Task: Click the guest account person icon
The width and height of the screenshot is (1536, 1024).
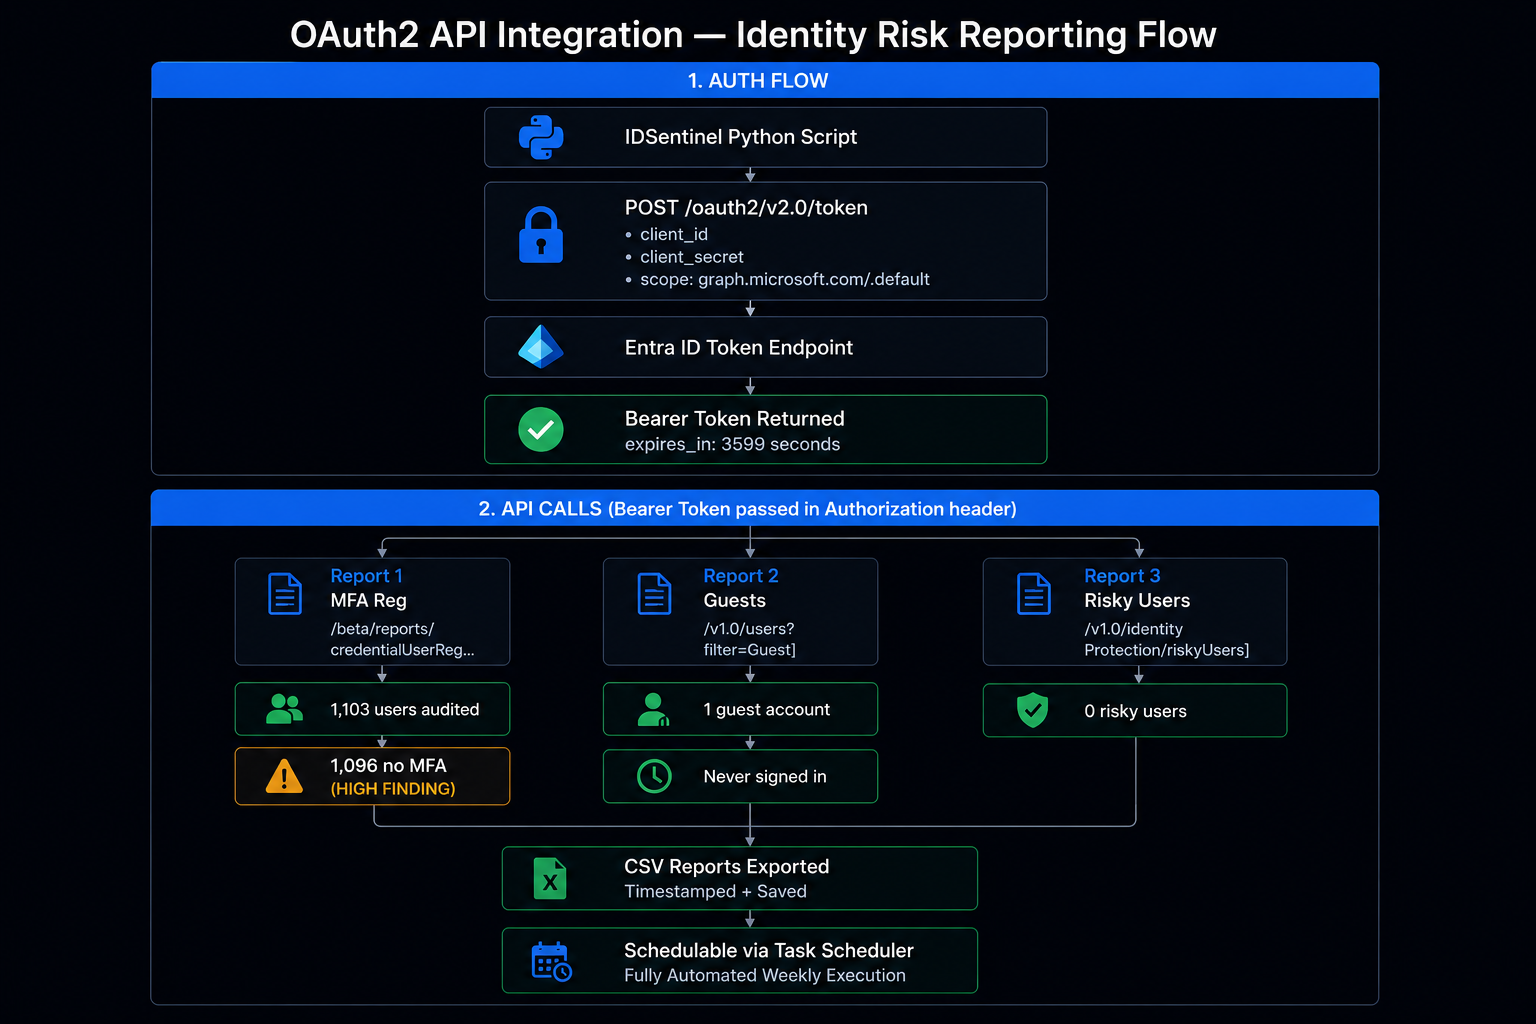Action: 654,709
